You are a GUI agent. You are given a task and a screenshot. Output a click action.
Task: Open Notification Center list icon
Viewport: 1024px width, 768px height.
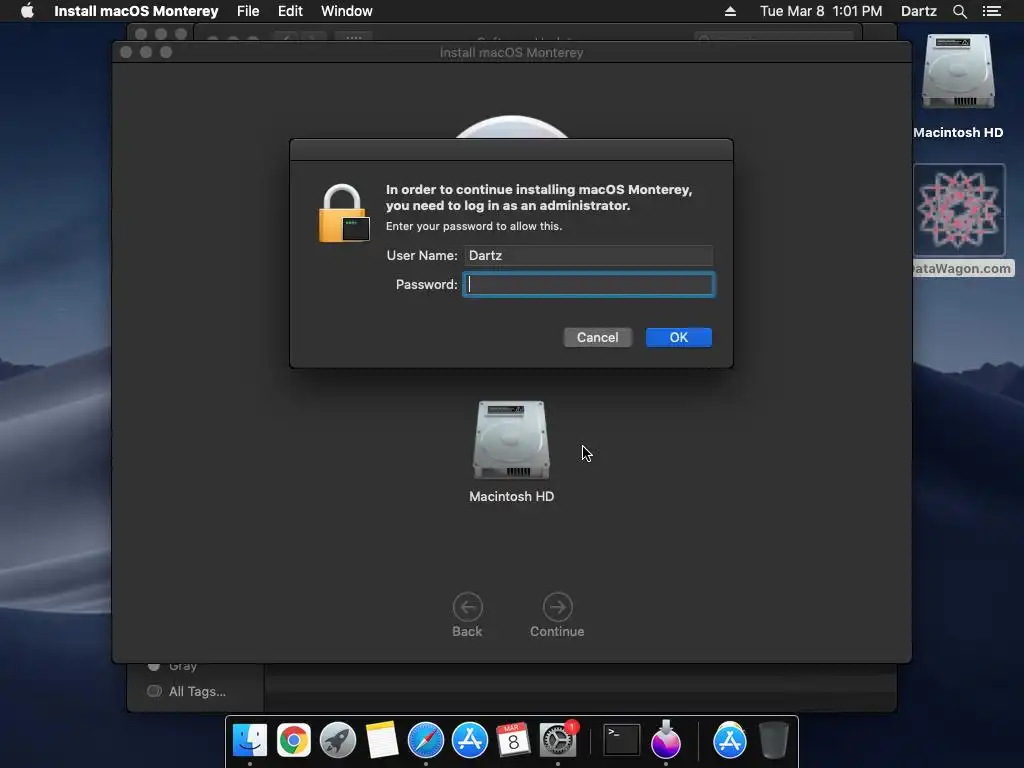991,11
